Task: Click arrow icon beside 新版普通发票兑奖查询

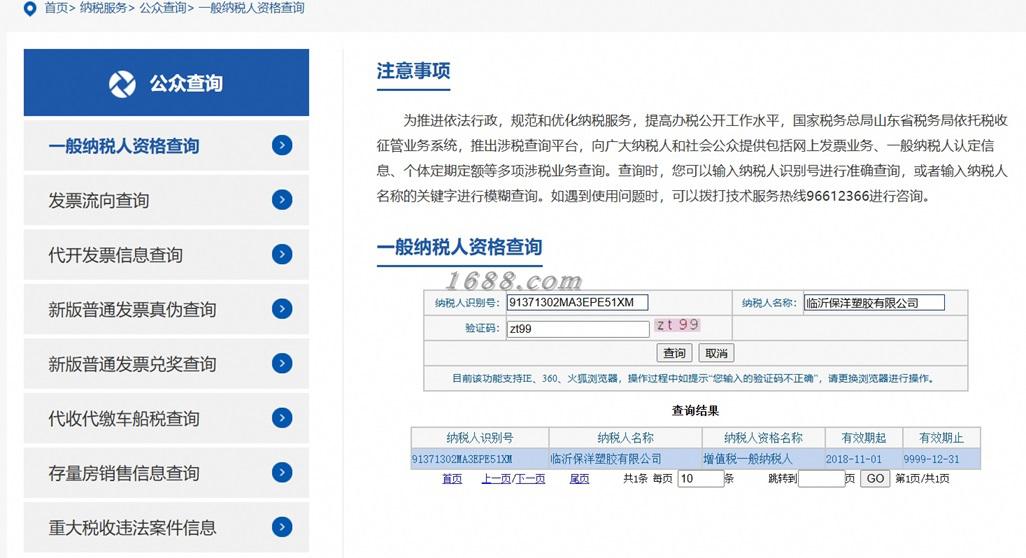Action: [282, 363]
